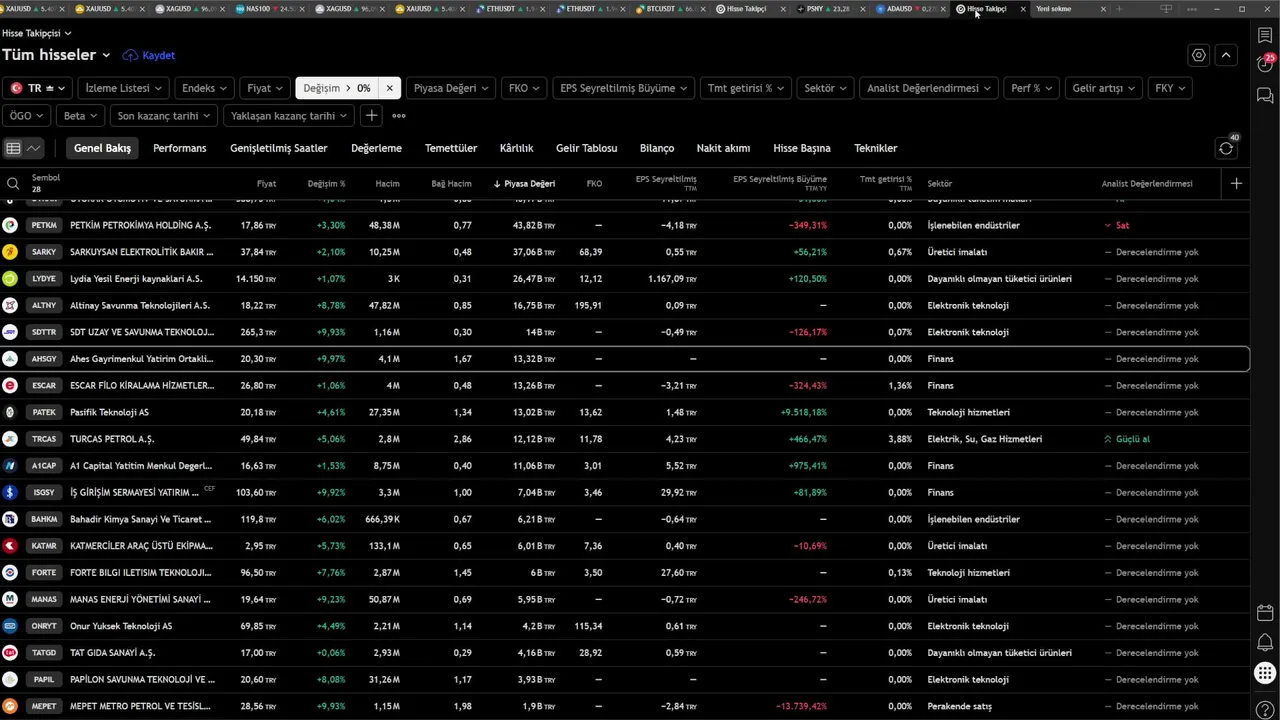Expand the Sektör filter dropdown

(825, 88)
